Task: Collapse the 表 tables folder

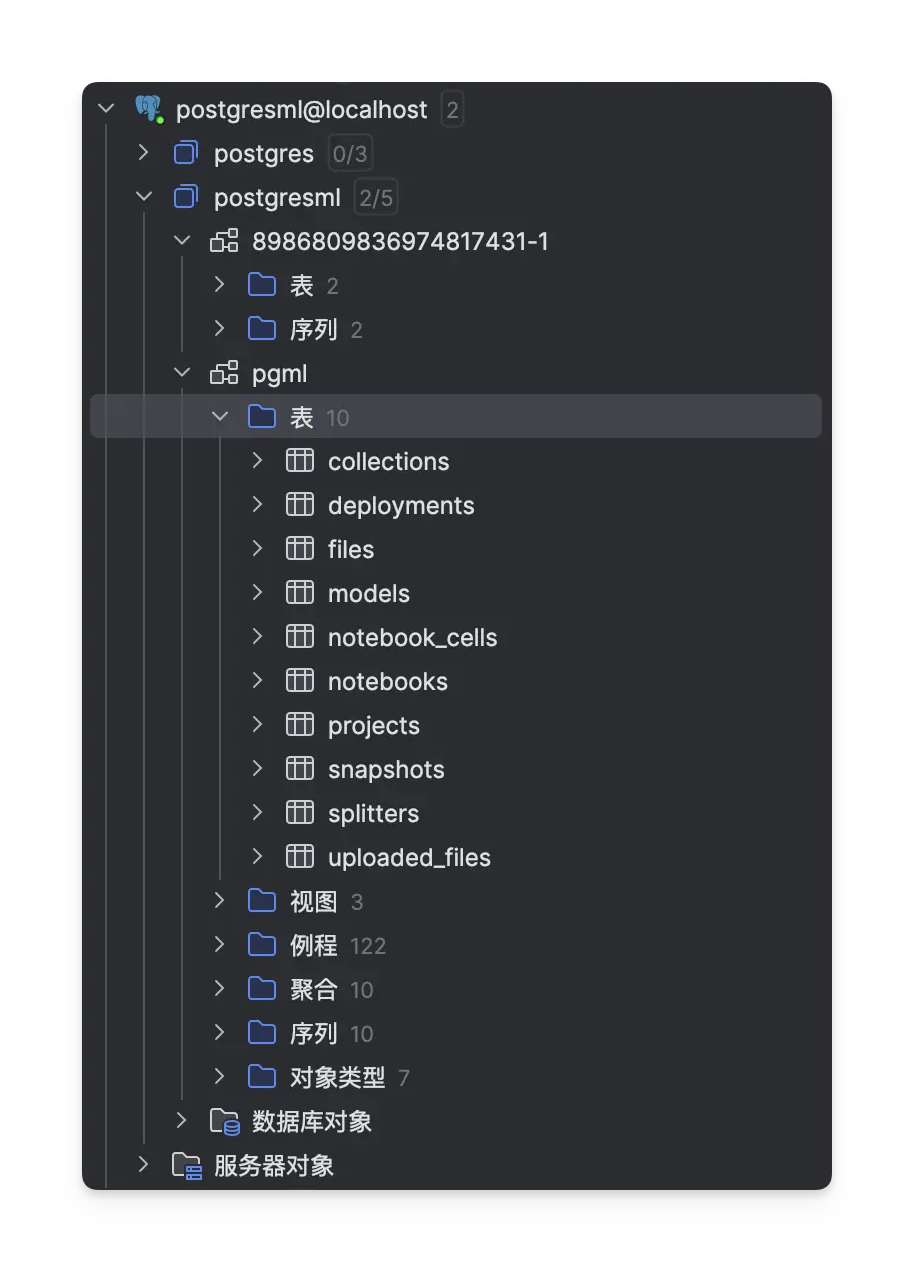Action: click(219, 416)
